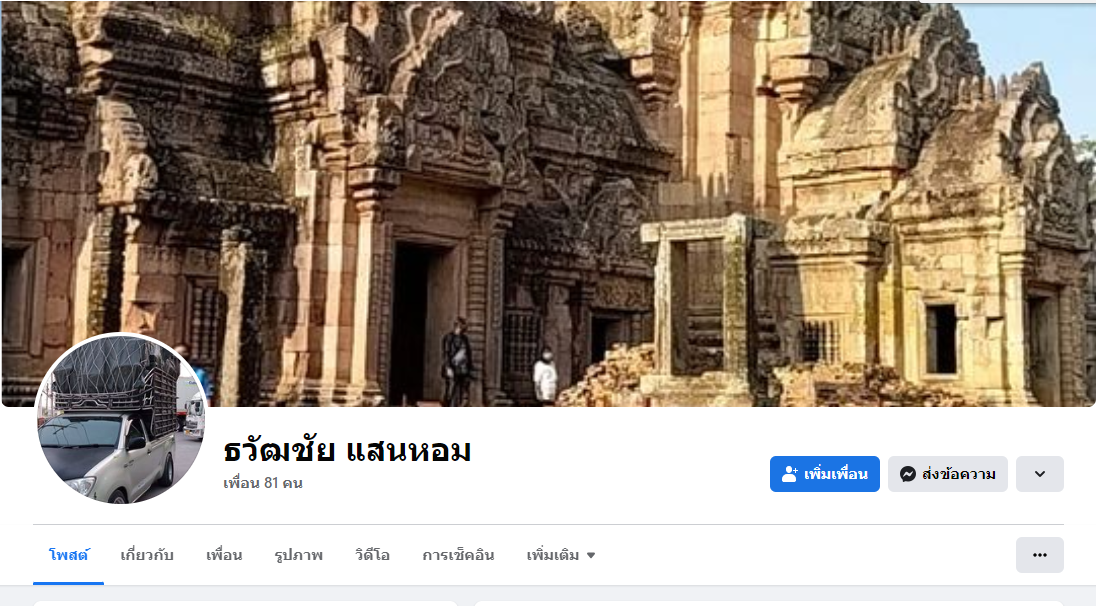Image resolution: width=1096 pixels, height=606 pixels.
Task: Click the person in black at the temple doorway
Action: click(x=456, y=361)
